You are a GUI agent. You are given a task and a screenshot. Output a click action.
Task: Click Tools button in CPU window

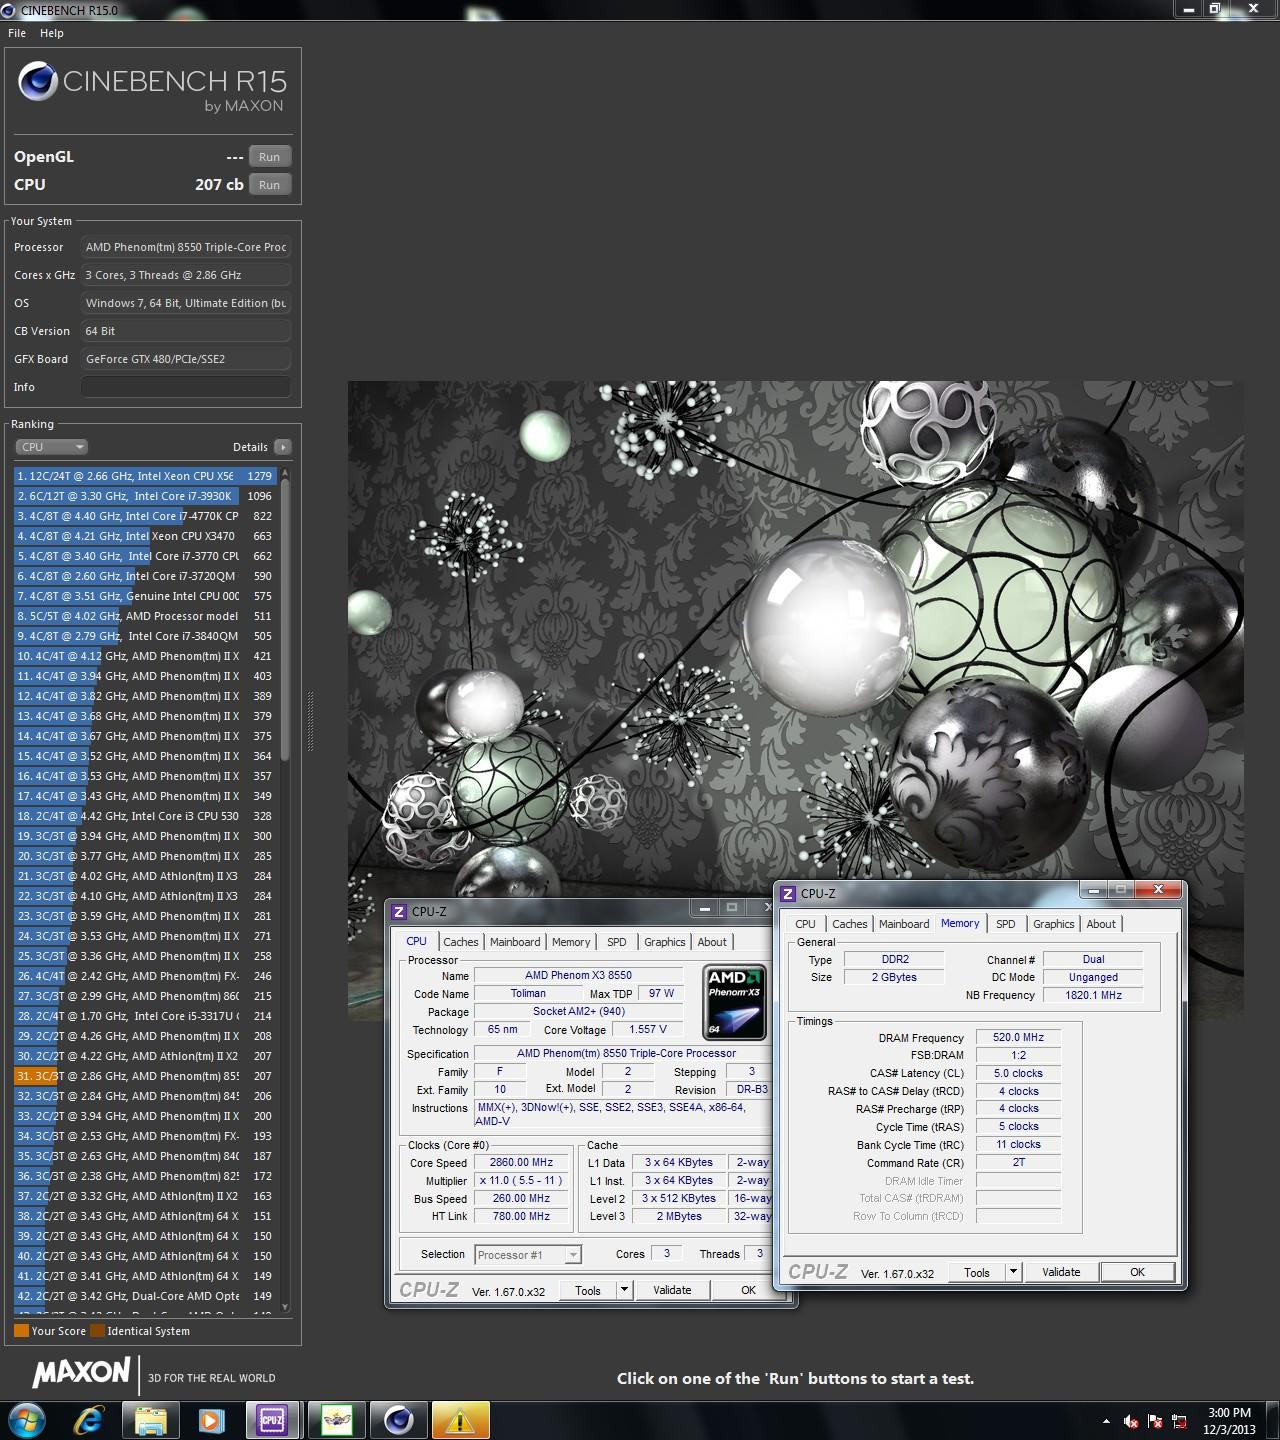[588, 1290]
